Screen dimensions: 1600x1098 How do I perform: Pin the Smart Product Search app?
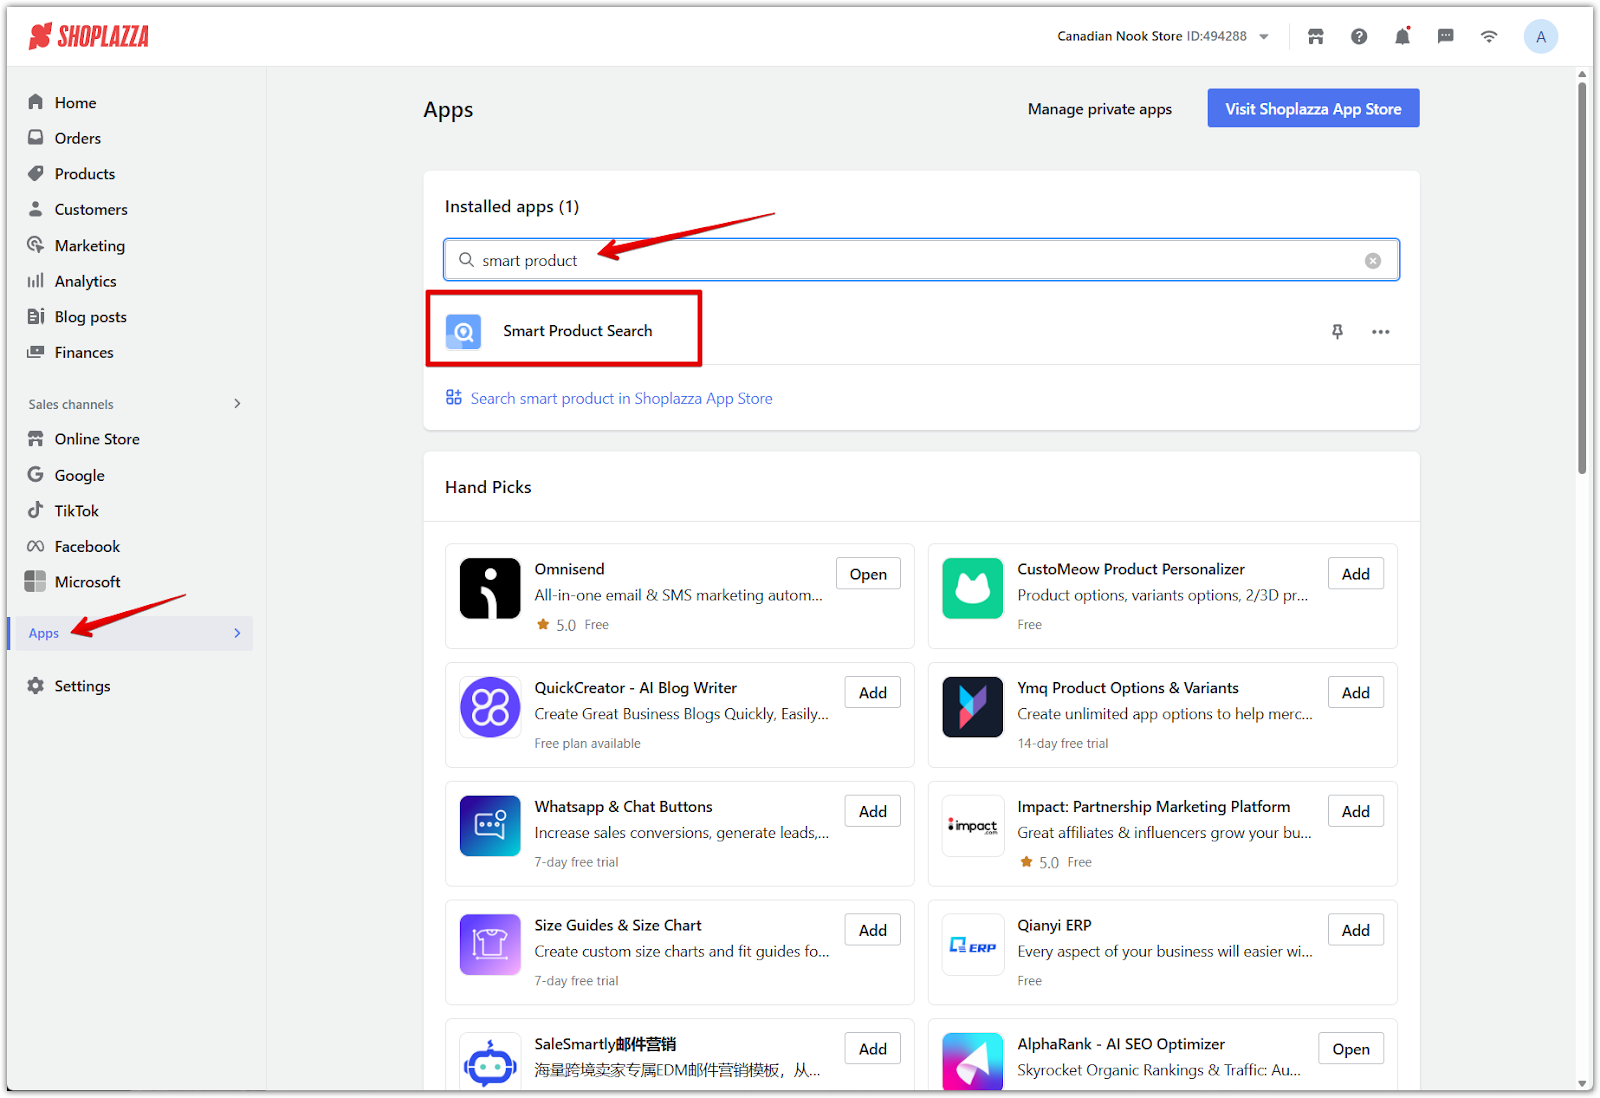[1337, 332]
